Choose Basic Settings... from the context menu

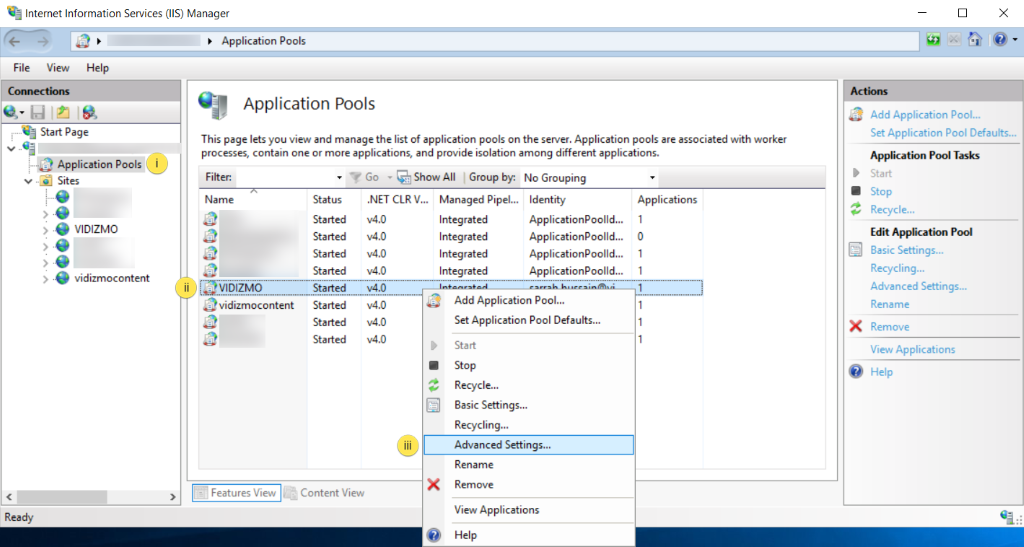point(490,405)
